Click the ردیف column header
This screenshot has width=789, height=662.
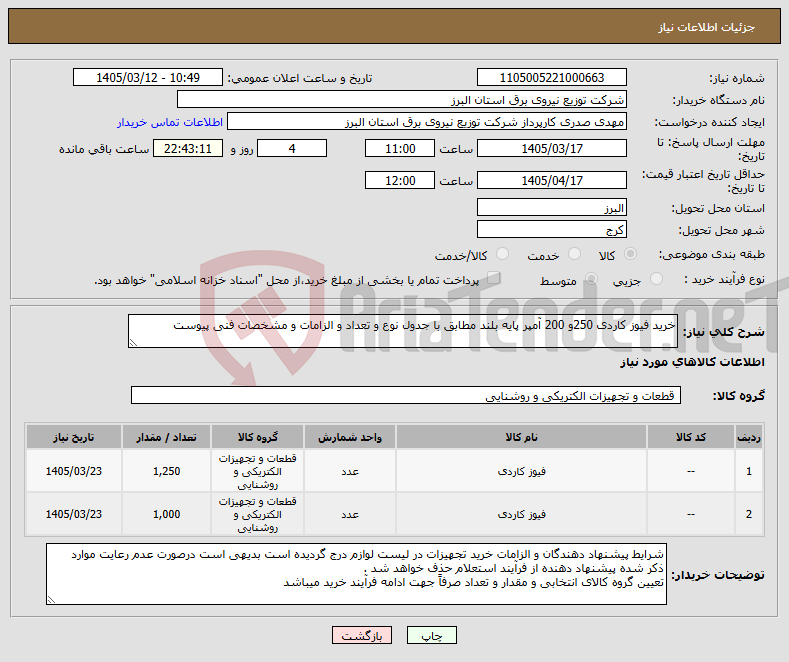tap(749, 437)
